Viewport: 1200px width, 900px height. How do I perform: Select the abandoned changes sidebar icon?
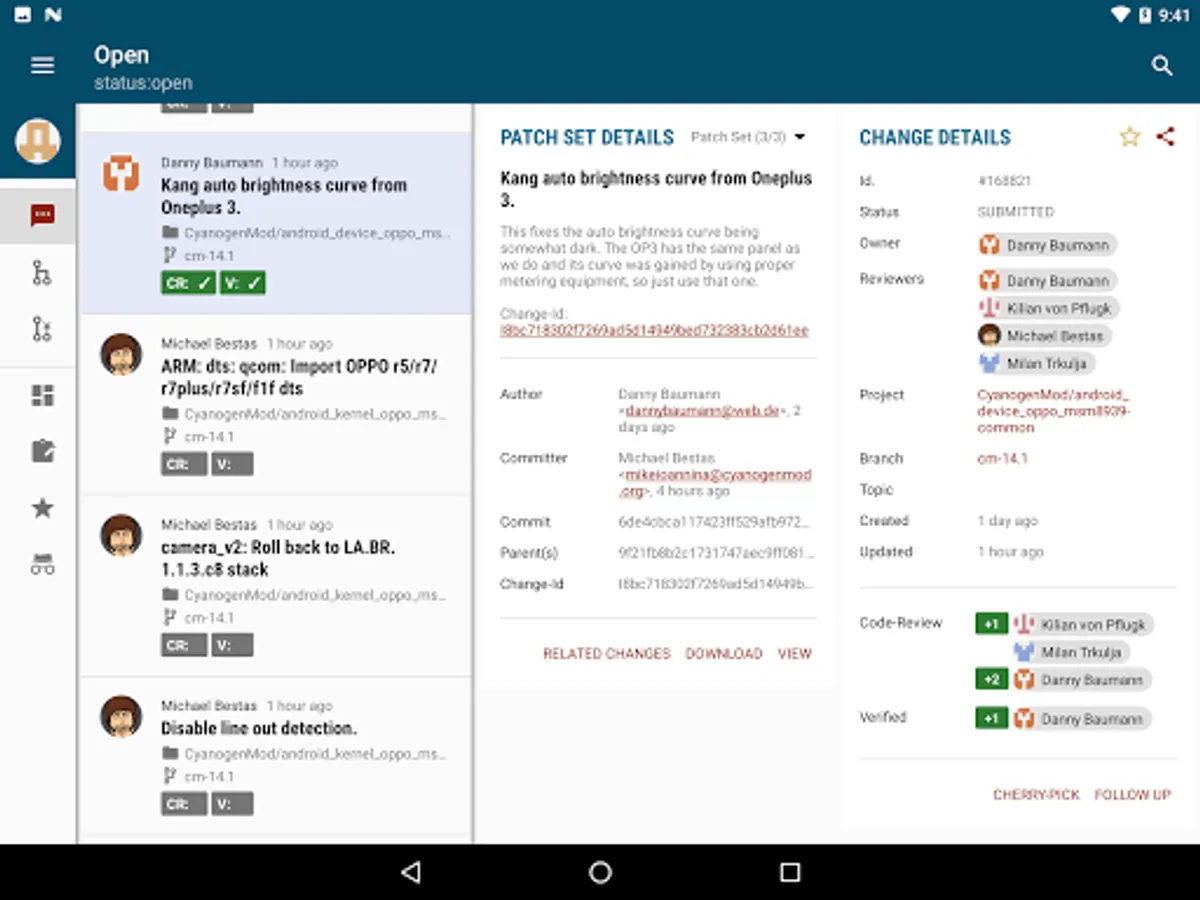tap(42, 329)
